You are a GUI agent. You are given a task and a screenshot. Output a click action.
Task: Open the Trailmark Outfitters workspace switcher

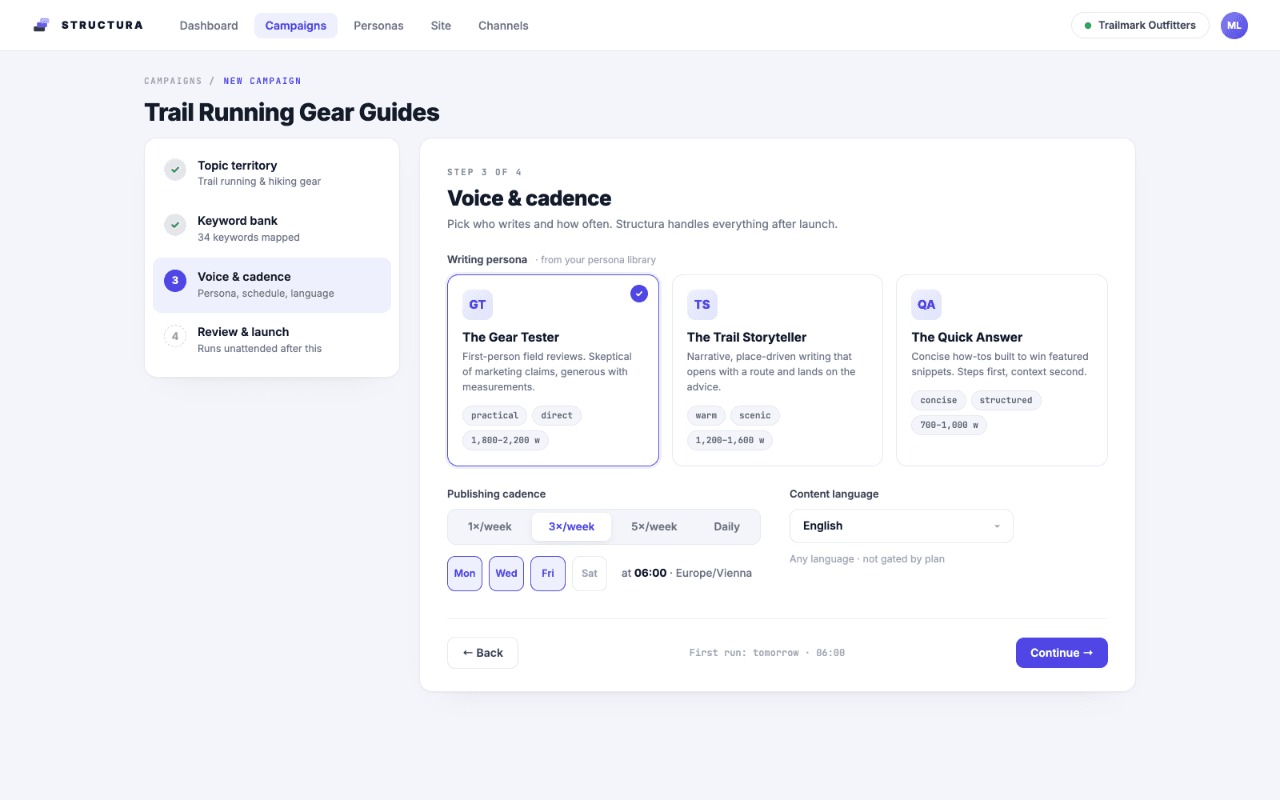point(1140,25)
